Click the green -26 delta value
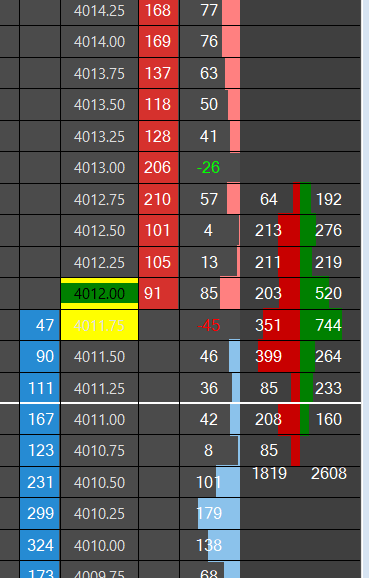369x578 pixels. pos(209,168)
